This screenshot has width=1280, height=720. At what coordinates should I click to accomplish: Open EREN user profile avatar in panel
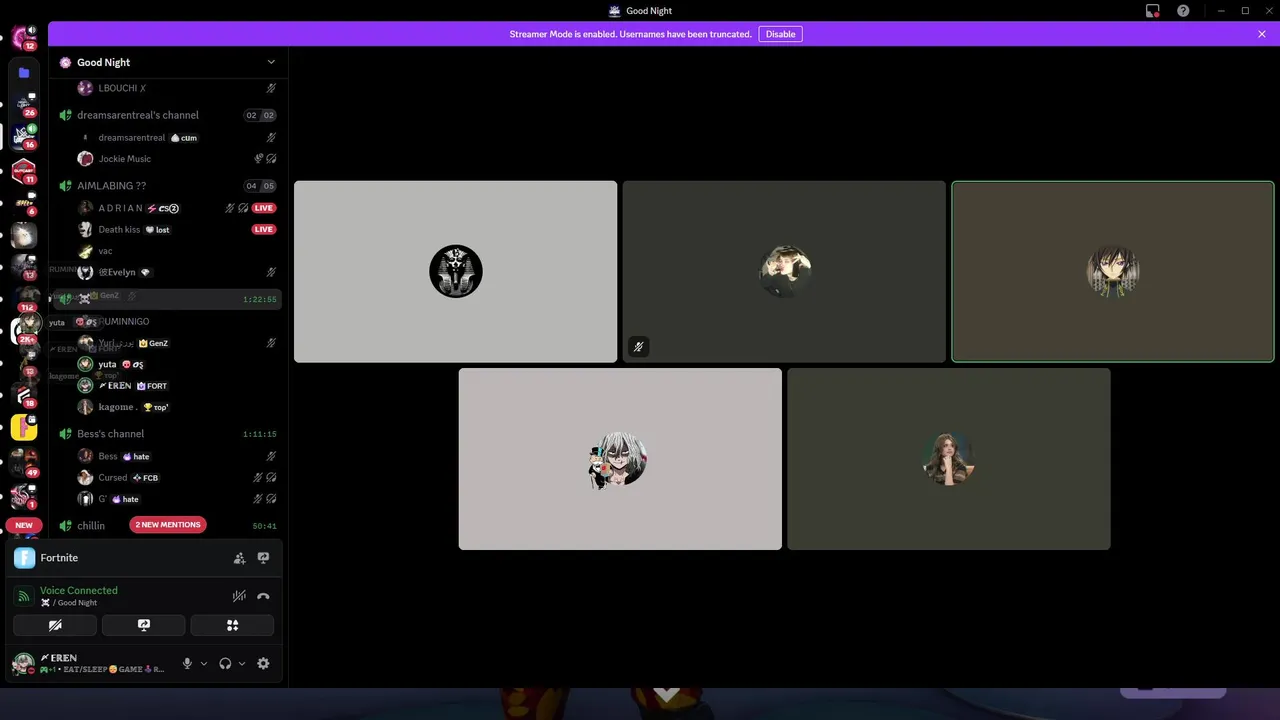pos(23,663)
